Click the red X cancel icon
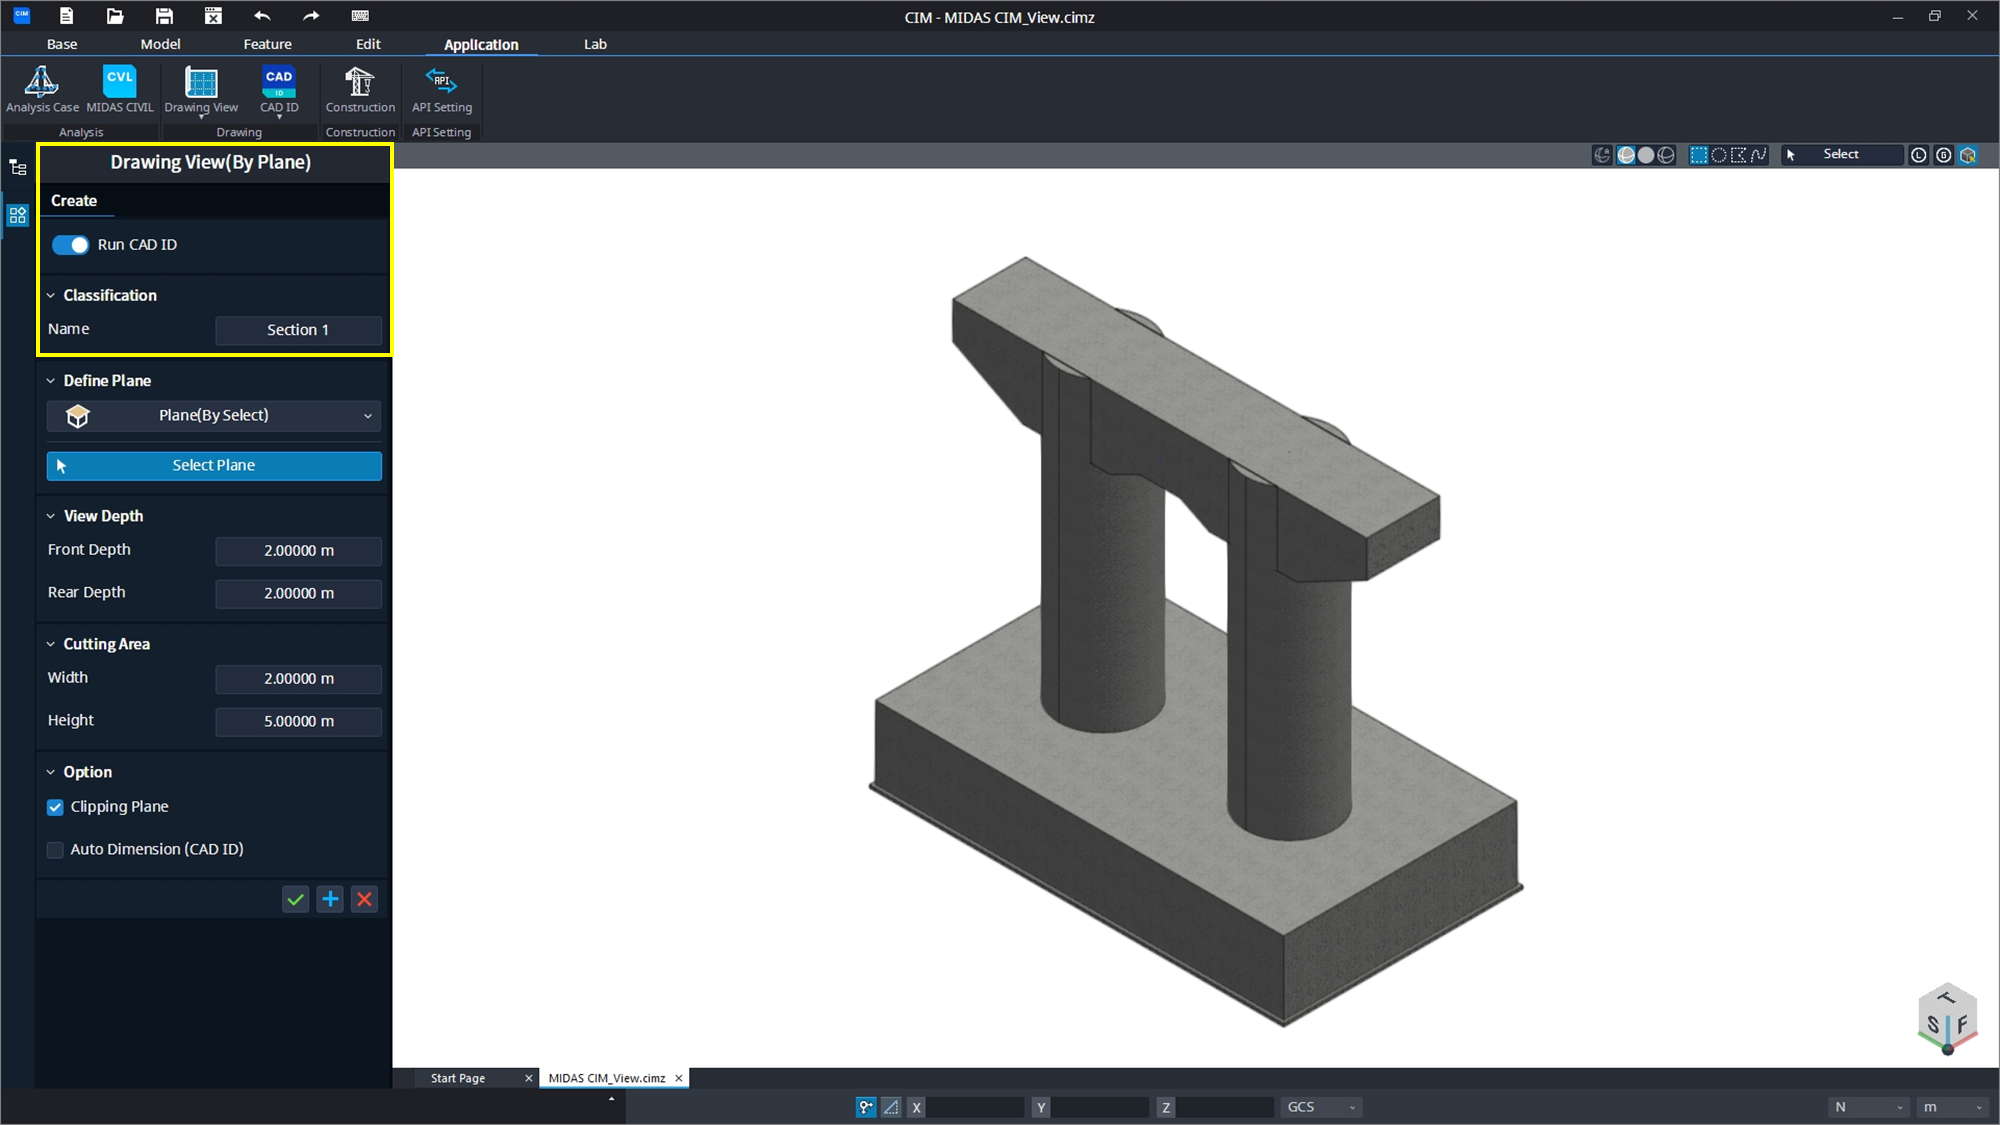This screenshot has height=1125, width=2000. pos(365,899)
